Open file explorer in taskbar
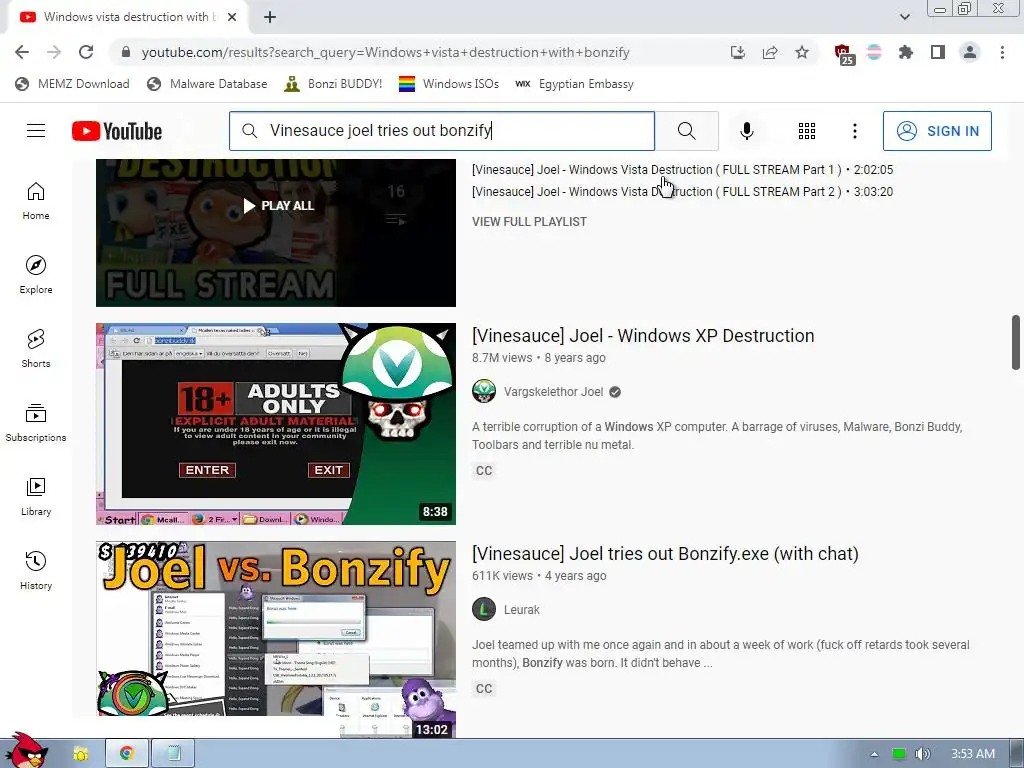The height and width of the screenshot is (768, 1024). click(81, 754)
